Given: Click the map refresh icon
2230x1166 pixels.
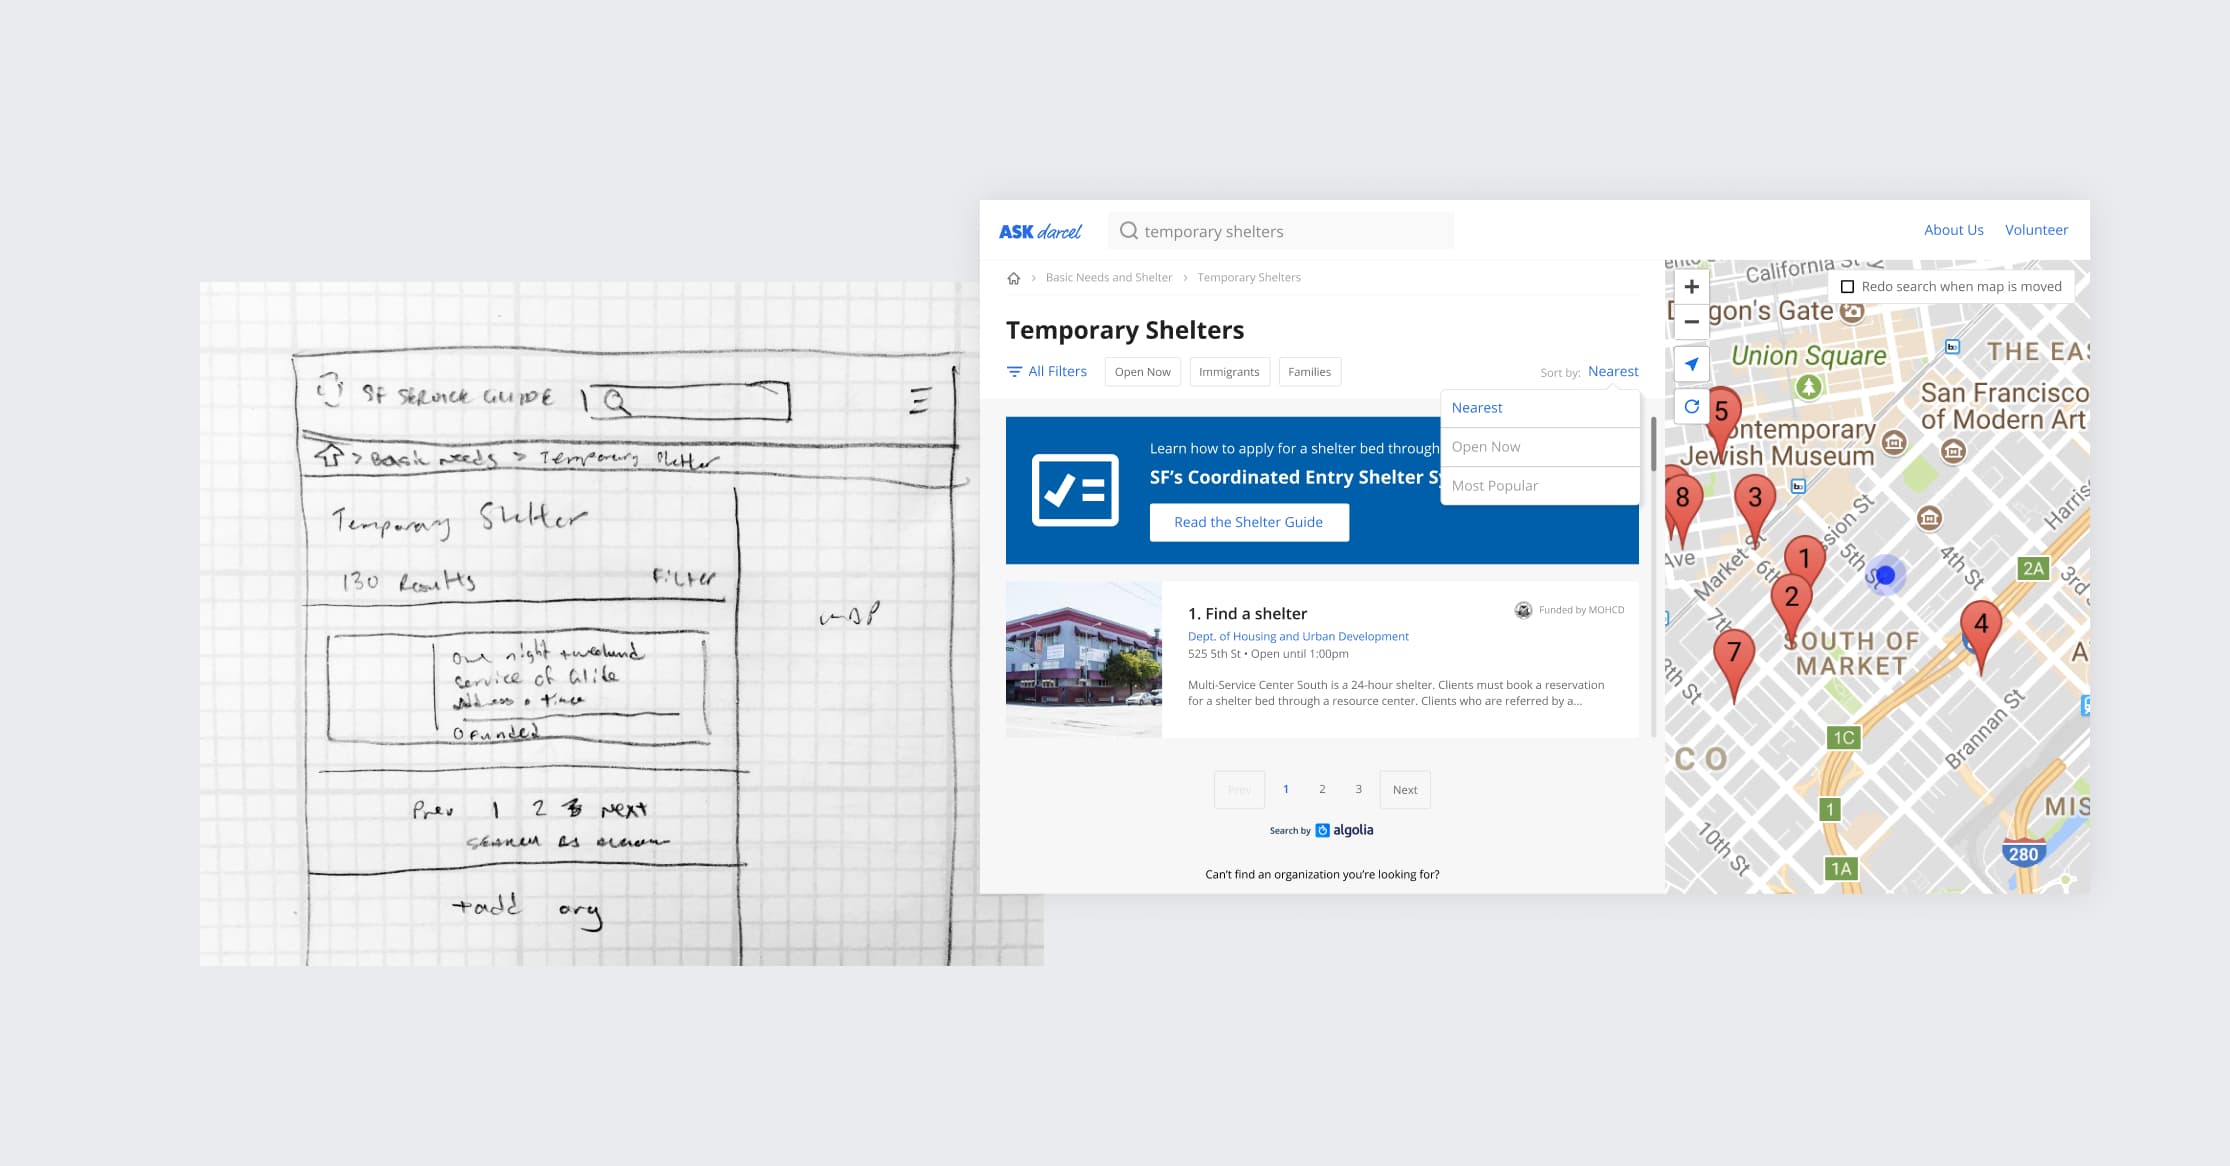Looking at the screenshot, I should 1691,406.
